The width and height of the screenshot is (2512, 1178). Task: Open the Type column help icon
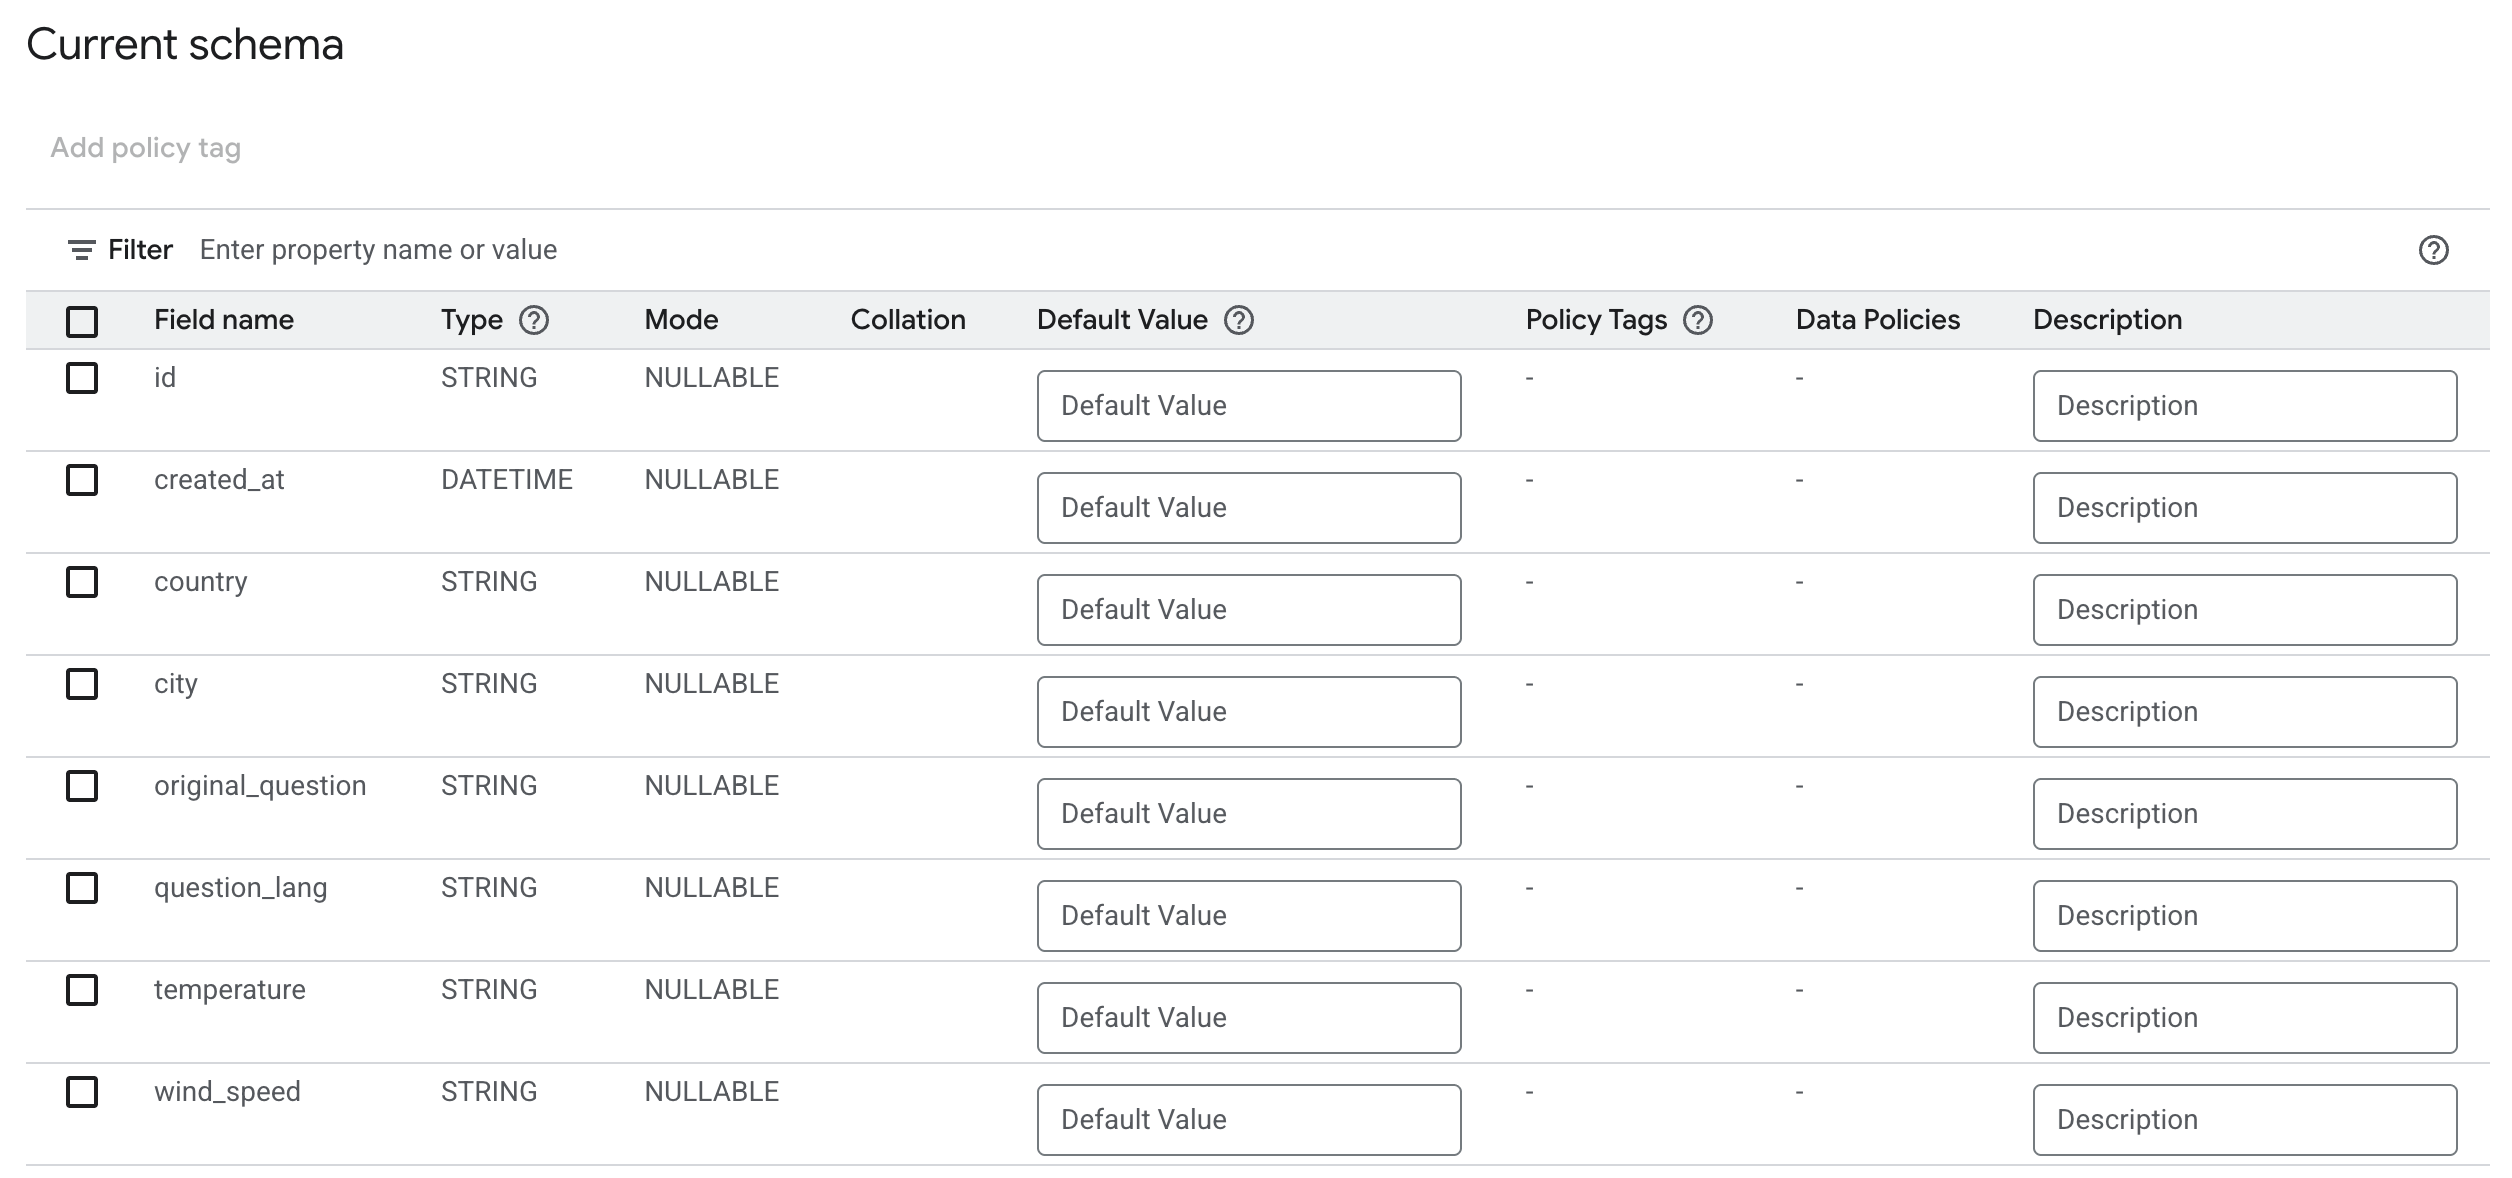click(x=537, y=321)
